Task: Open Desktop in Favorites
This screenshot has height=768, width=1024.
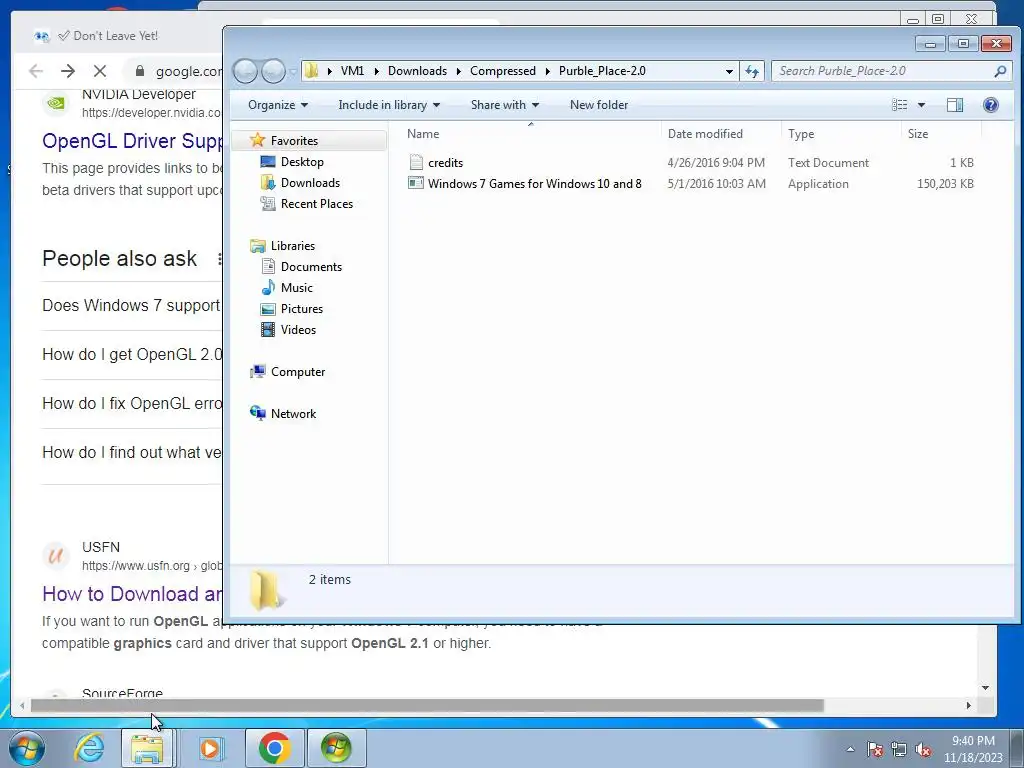Action: coord(302,161)
